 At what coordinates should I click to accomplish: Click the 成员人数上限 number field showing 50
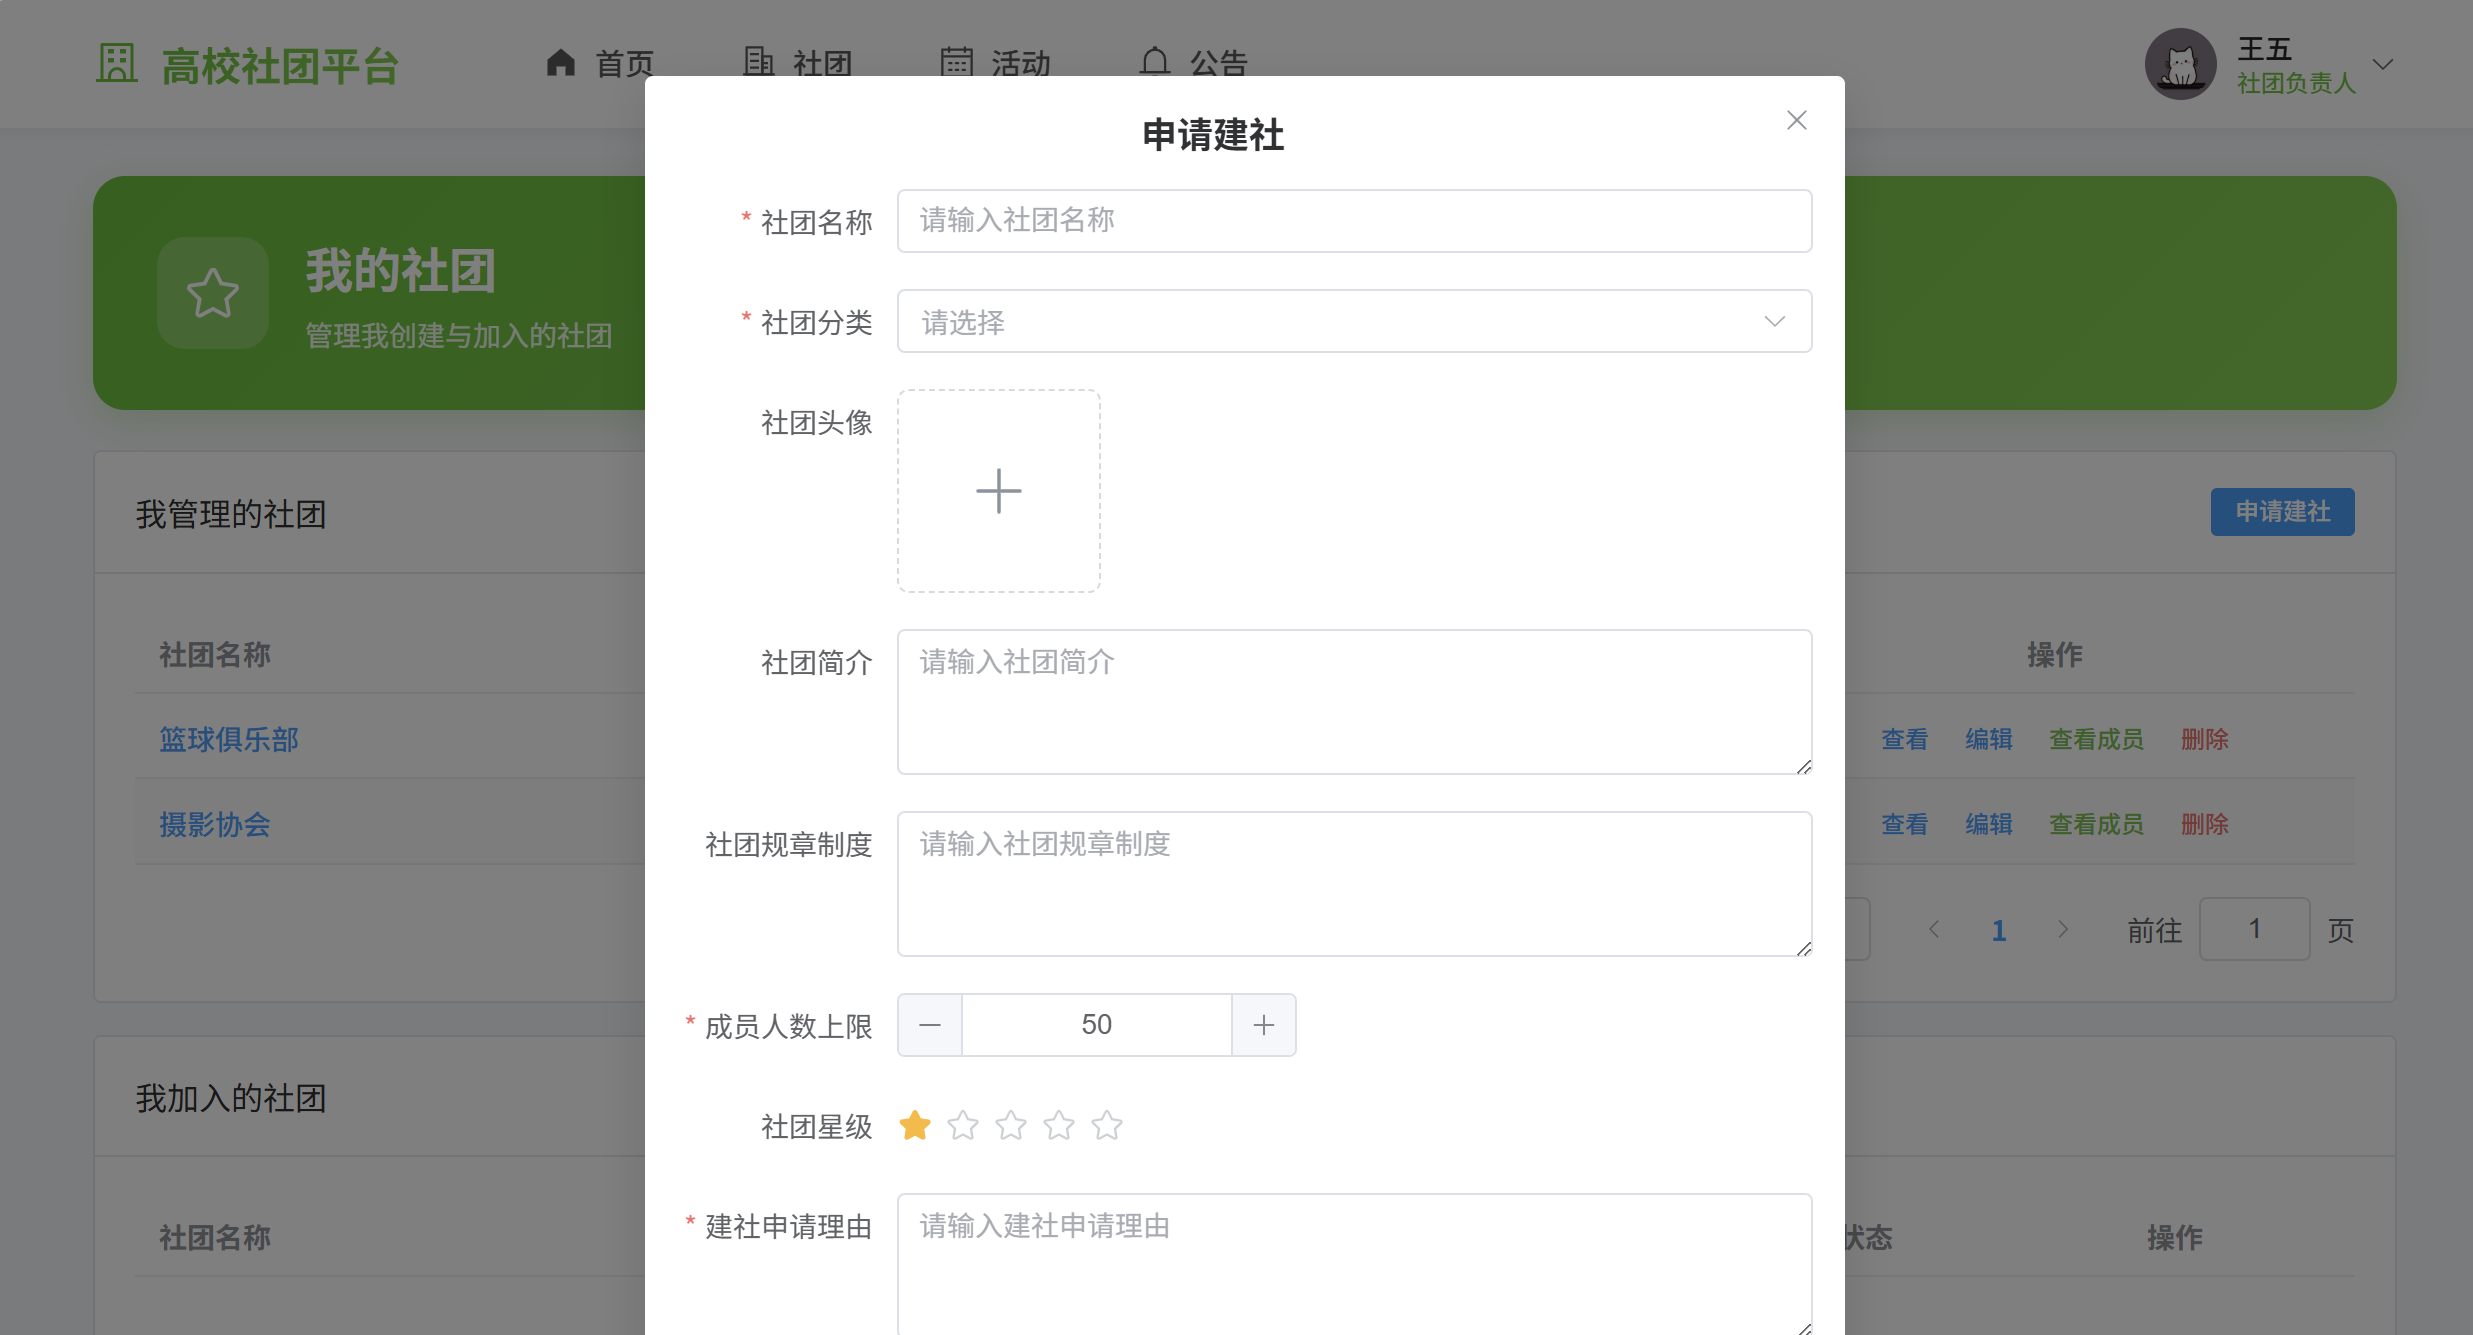click(x=1097, y=1025)
